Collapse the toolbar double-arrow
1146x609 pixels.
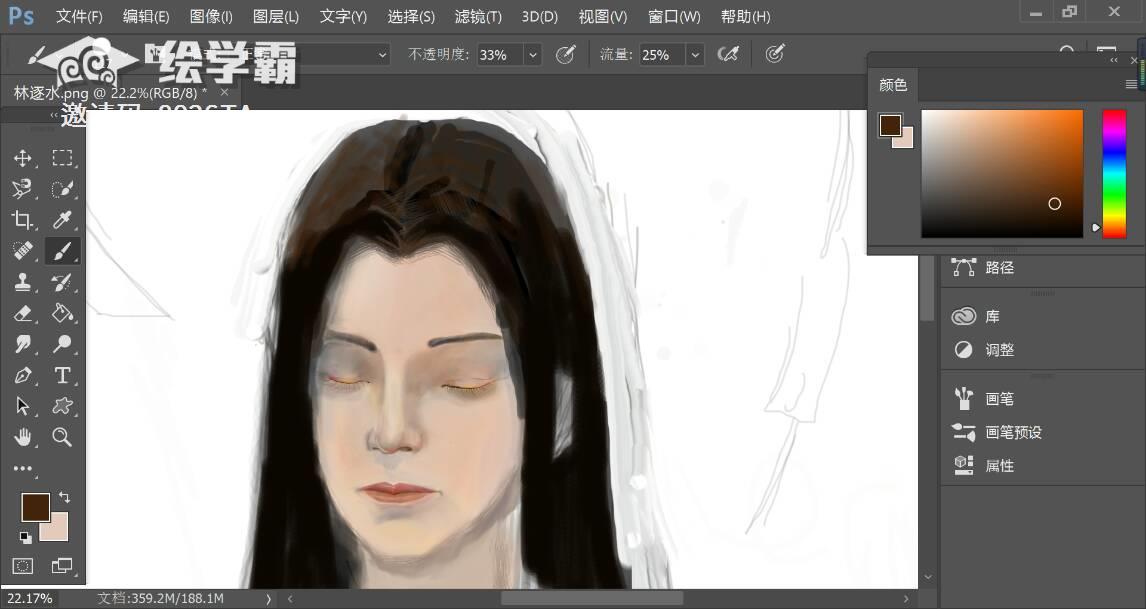(x=53, y=116)
